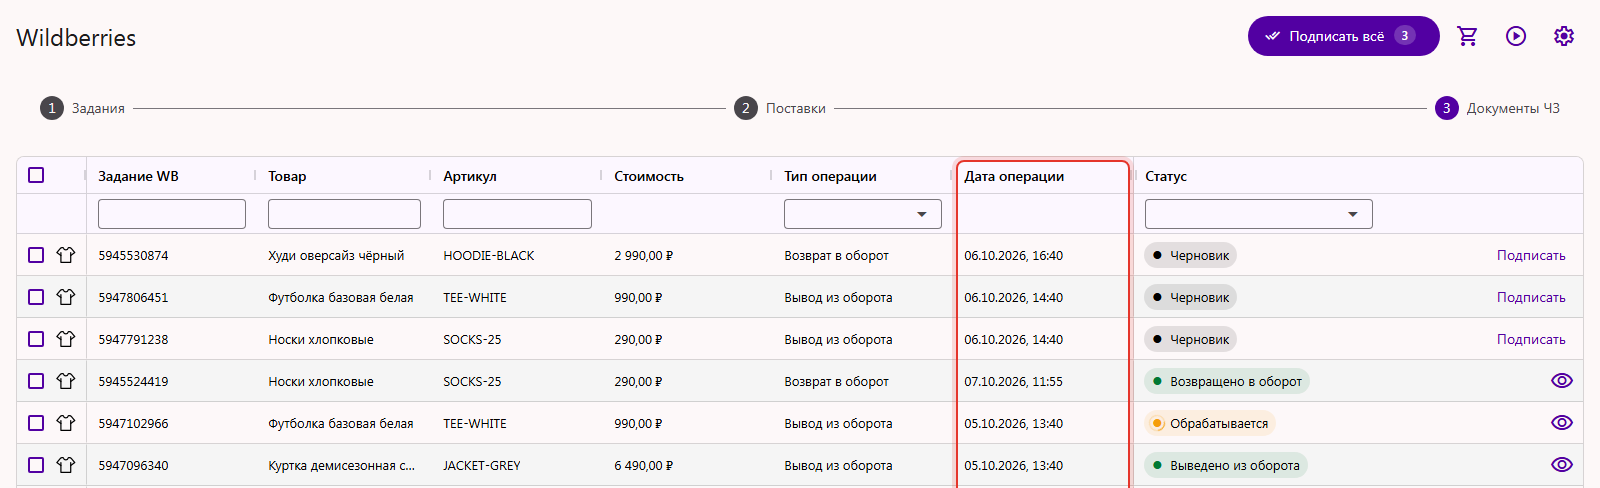The height and width of the screenshot is (488, 1600).
Task: Go to step 3 Документы ЧЗ
Action: (1498, 108)
